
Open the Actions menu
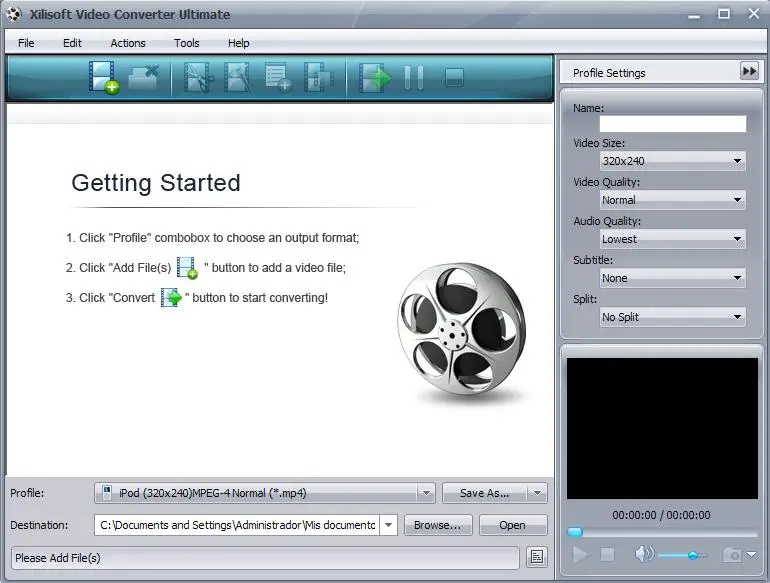(128, 43)
